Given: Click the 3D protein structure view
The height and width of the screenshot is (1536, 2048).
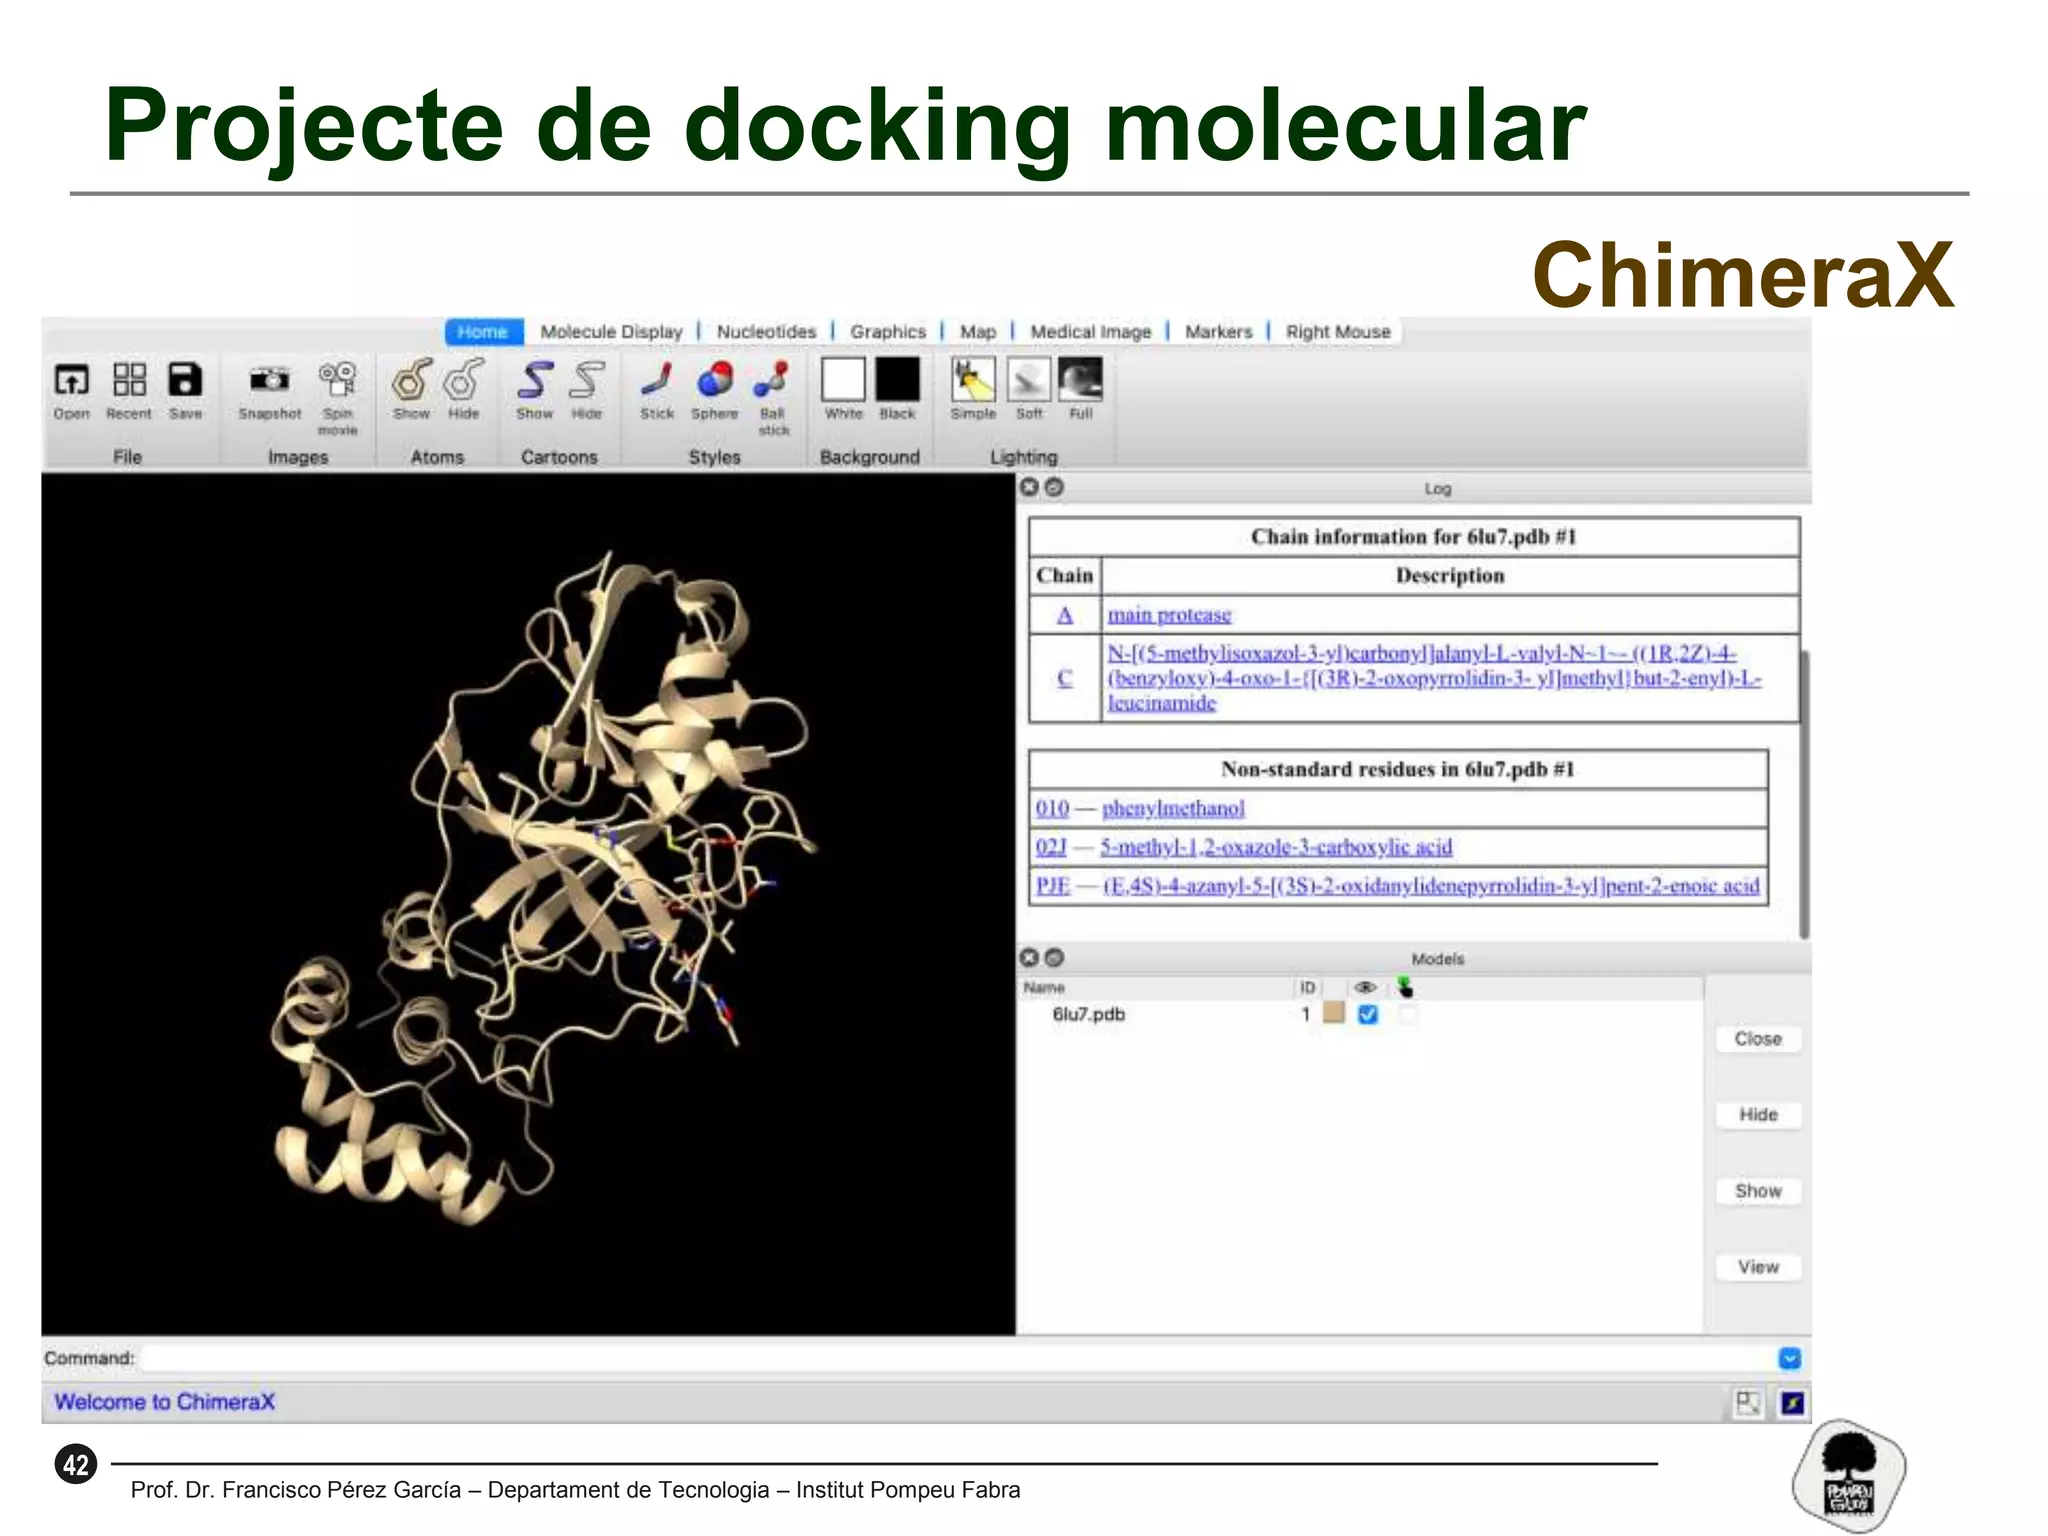Looking at the screenshot, I should pyautogui.click(x=528, y=904).
